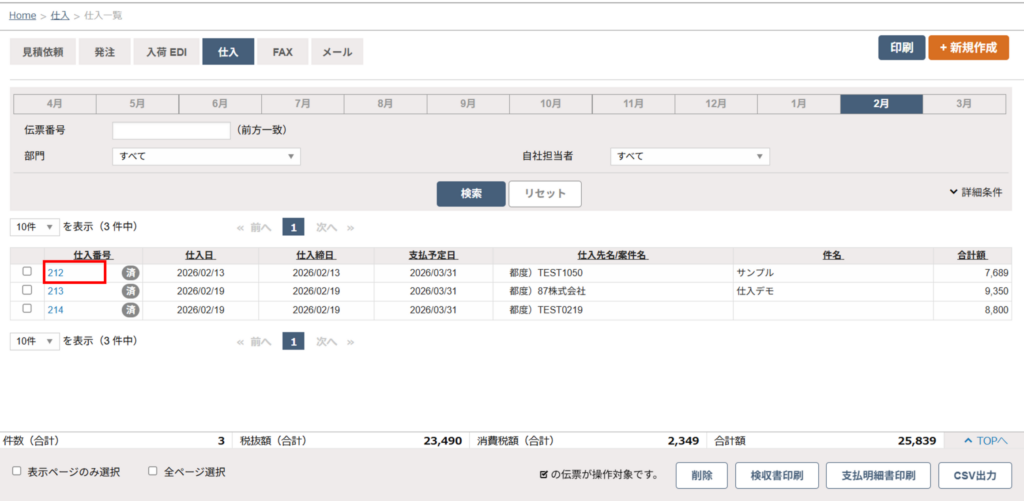Image resolution: width=1024 pixels, height=501 pixels.
Task: Tick the checkbox for purchase 213
Action: pyautogui.click(x=27, y=290)
